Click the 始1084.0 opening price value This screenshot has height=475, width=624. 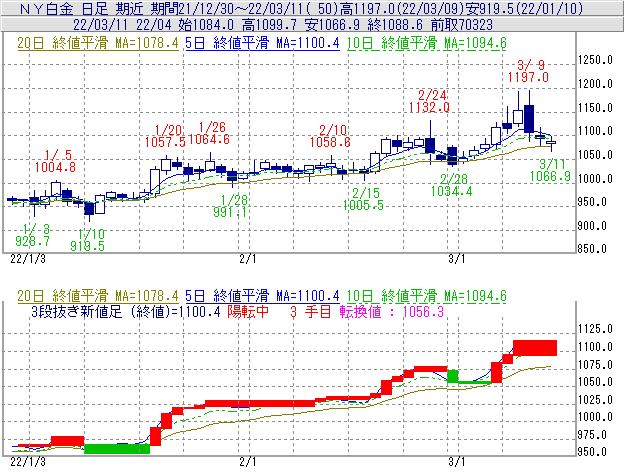coord(206,25)
